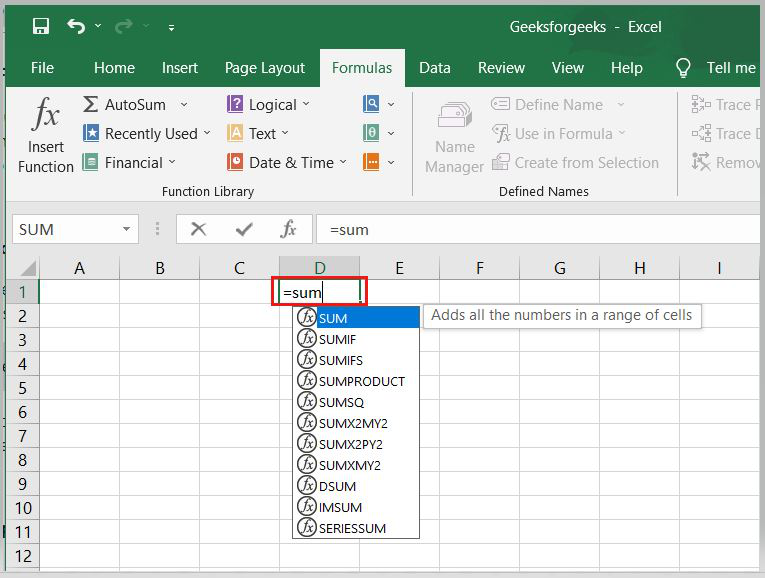Click inside the formula bar text field

(x=539, y=229)
